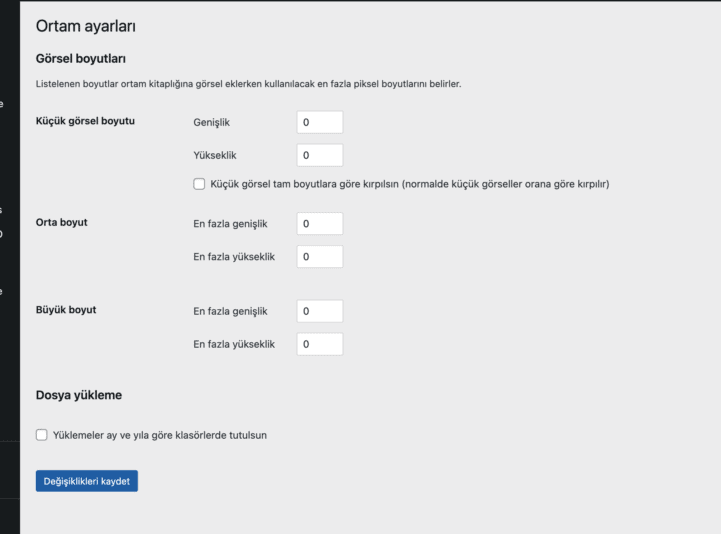Click the Küçük görsel boyutu Yükseklik field

pos(320,155)
